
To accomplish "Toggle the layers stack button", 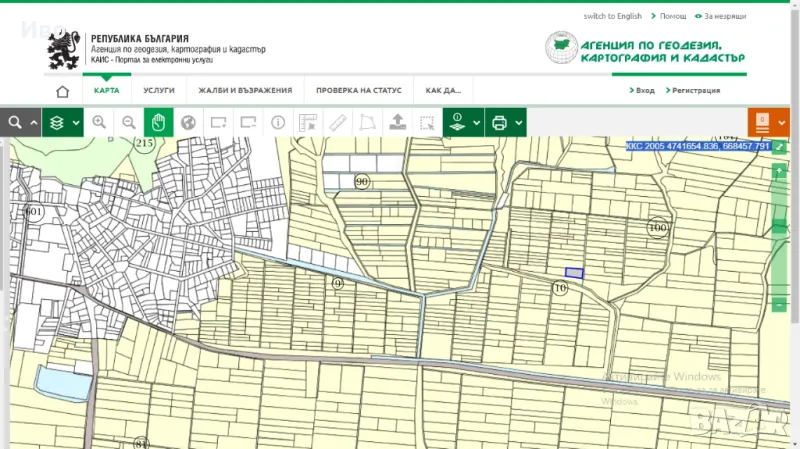I will (57, 123).
